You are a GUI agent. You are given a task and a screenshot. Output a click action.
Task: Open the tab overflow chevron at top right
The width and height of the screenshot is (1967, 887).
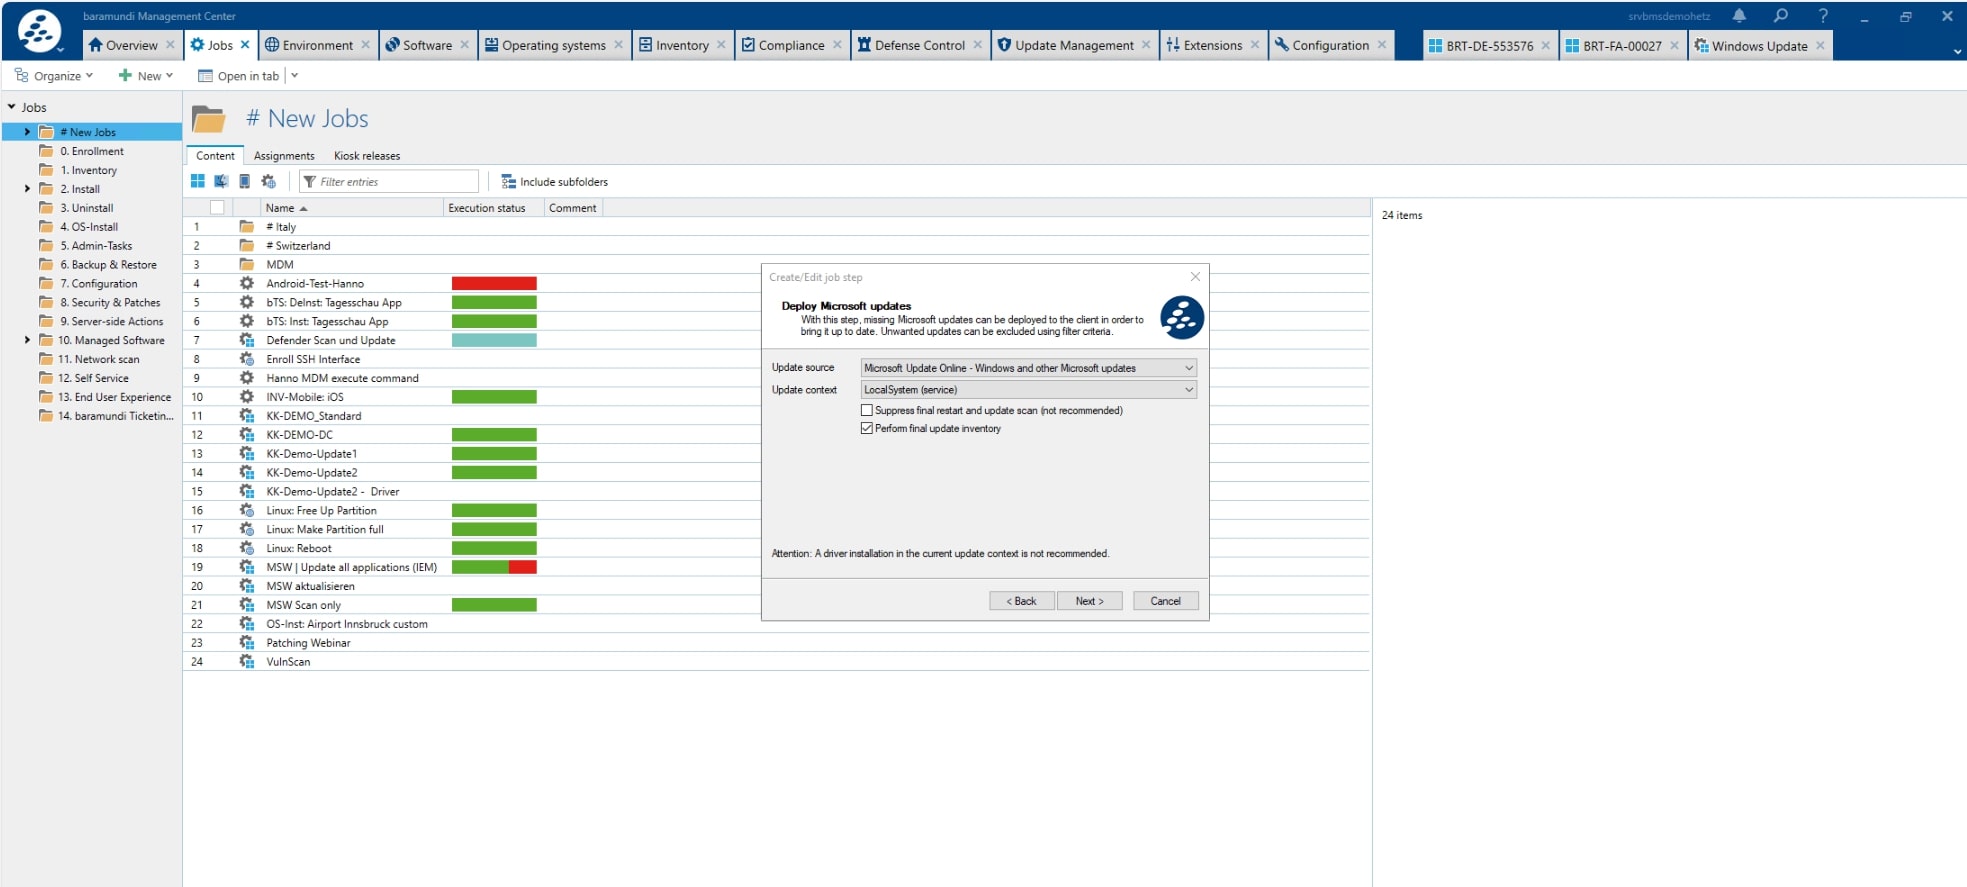(x=1957, y=51)
